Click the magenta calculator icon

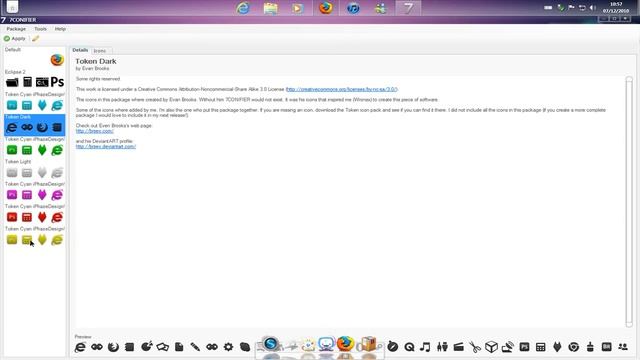pos(27,195)
